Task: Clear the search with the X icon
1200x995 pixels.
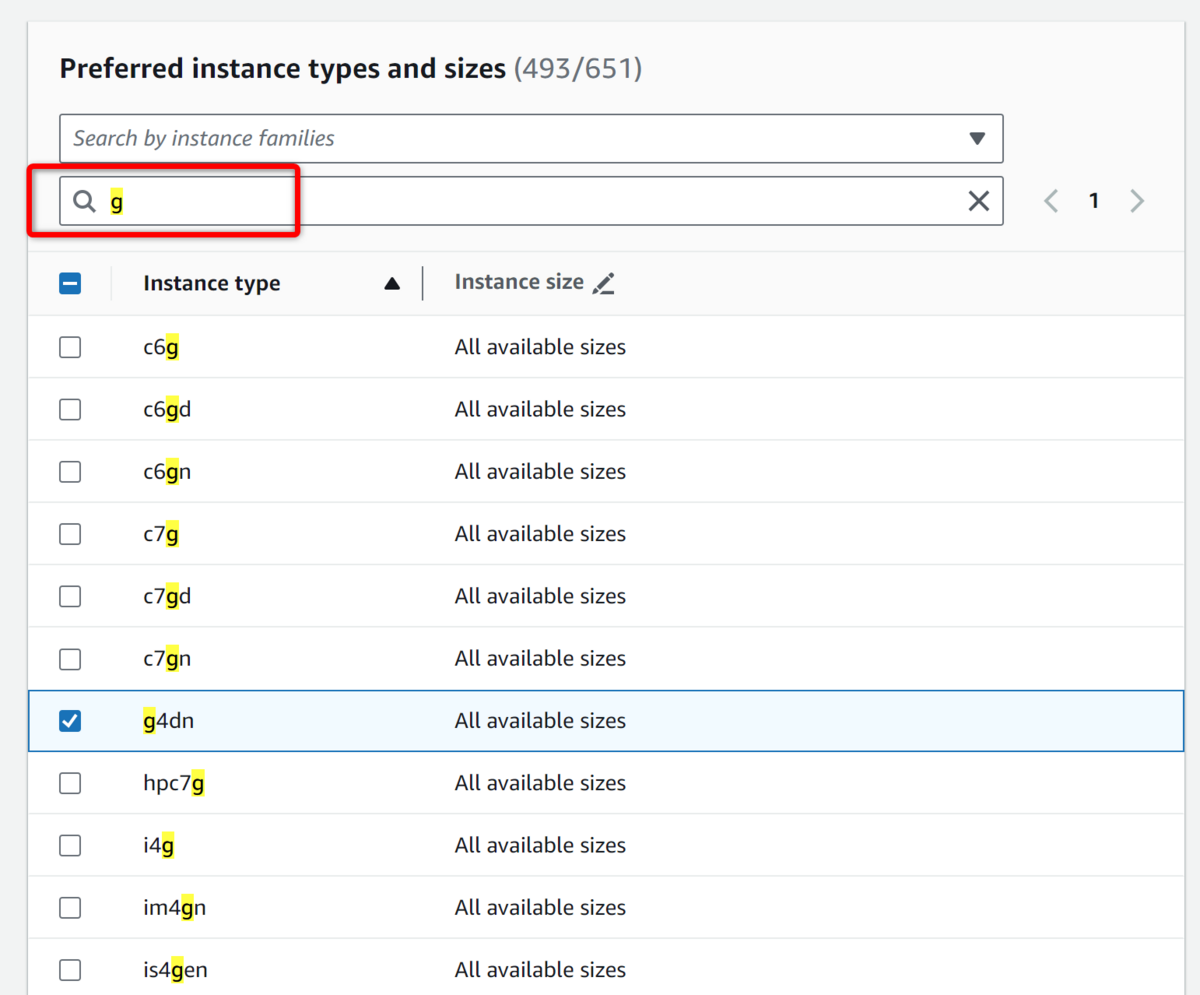Action: (x=978, y=201)
